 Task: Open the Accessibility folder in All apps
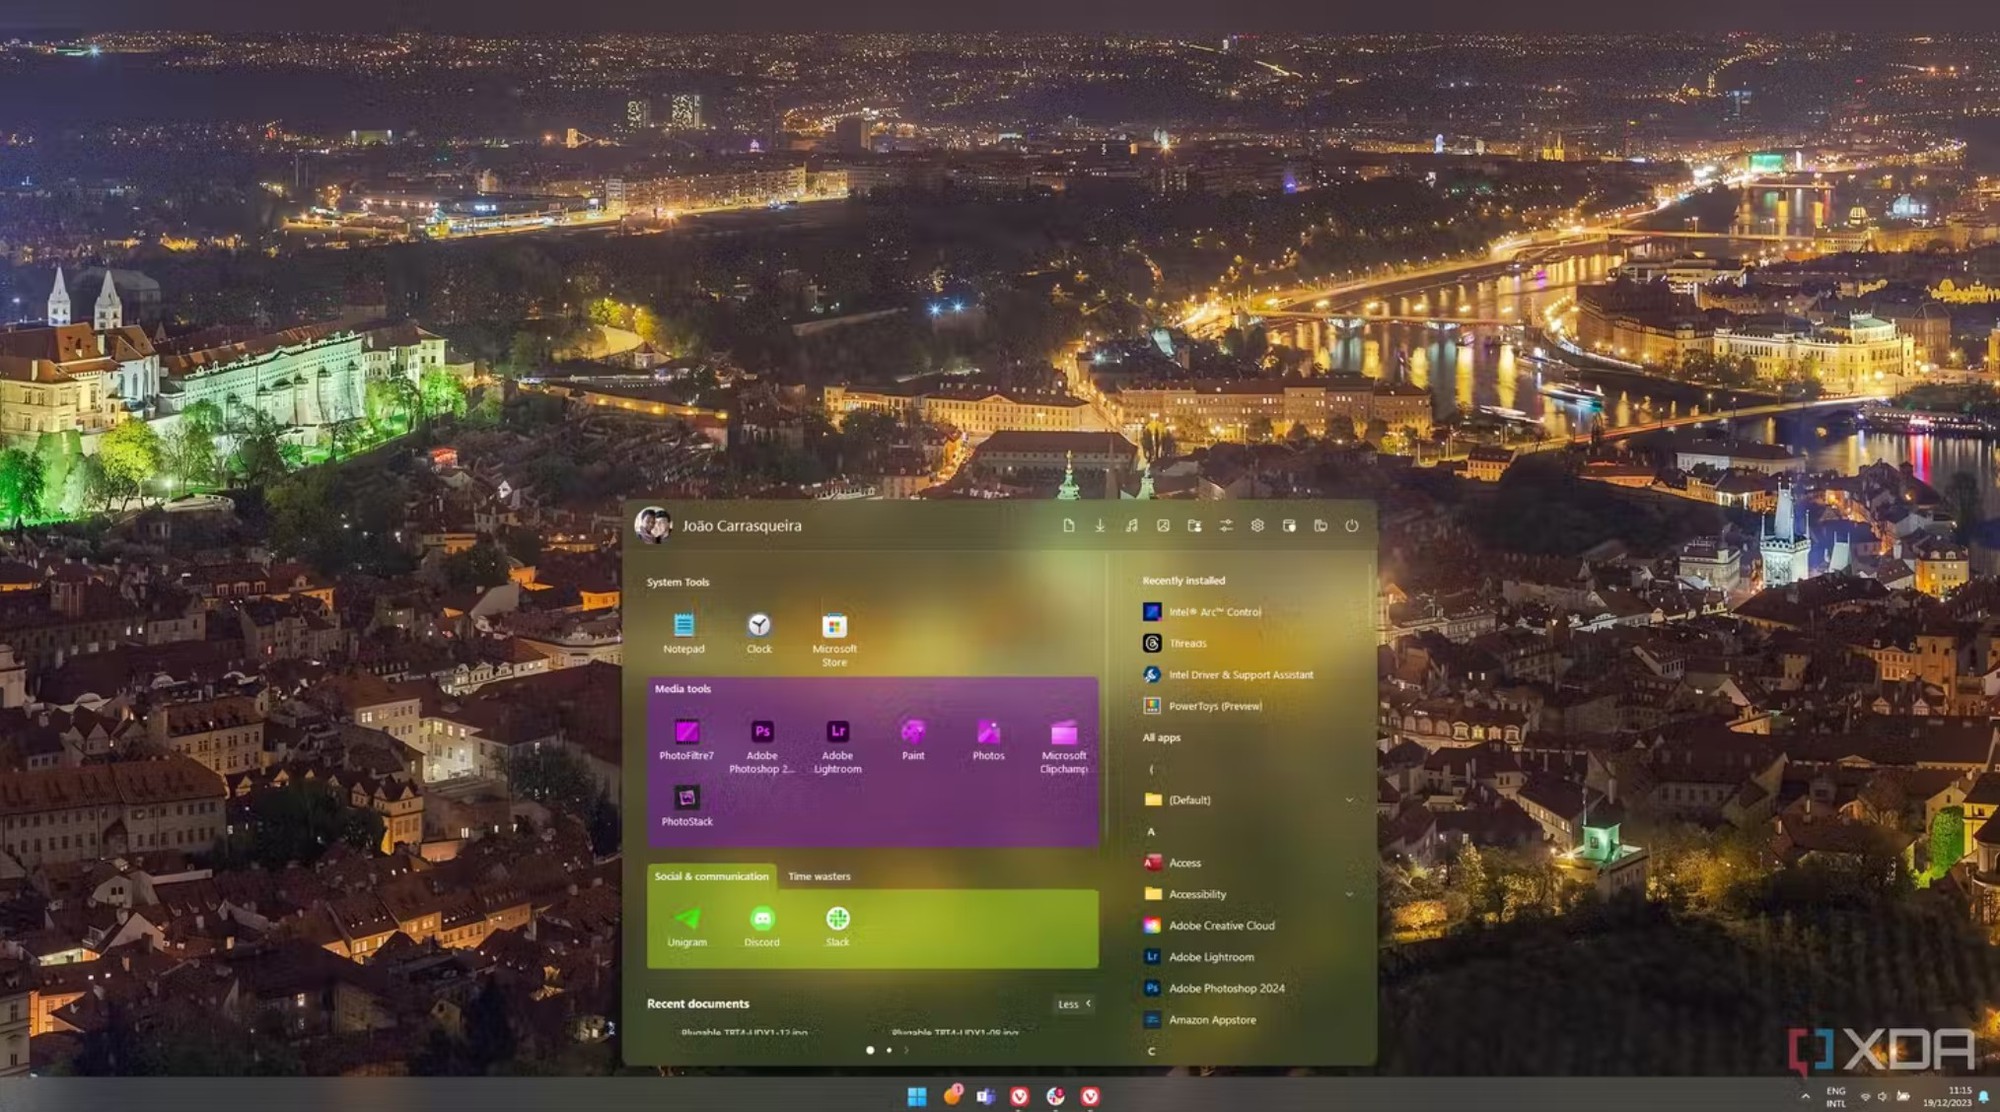pyautogui.click(x=1198, y=894)
